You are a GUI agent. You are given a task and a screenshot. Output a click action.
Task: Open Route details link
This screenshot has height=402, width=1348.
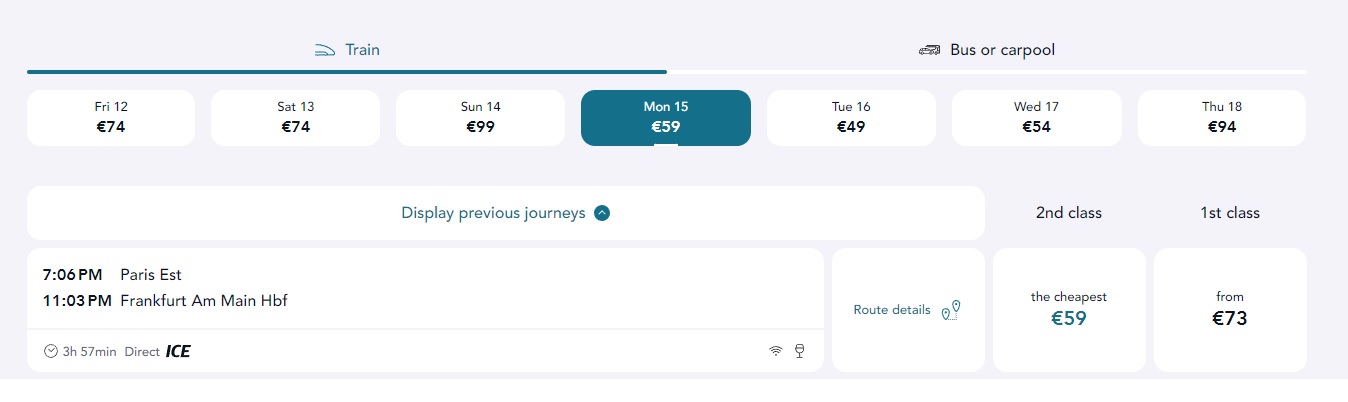892,310
